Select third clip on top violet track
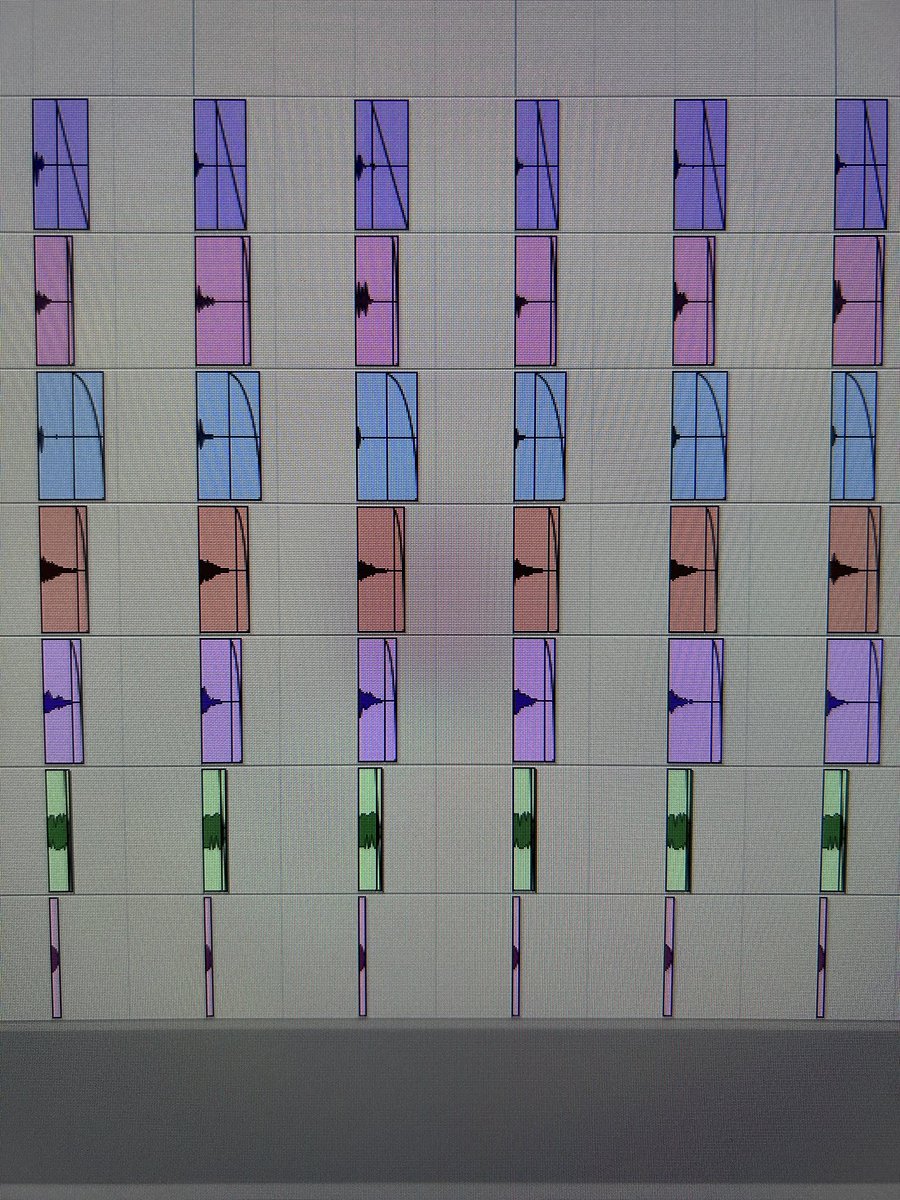Viewport: 900px width, 1200px height. tap(382, 165)
